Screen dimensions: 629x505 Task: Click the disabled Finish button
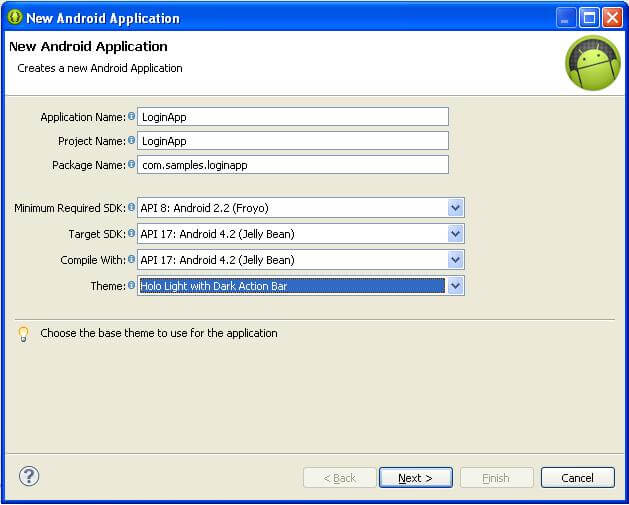click(x=497, y=478)
